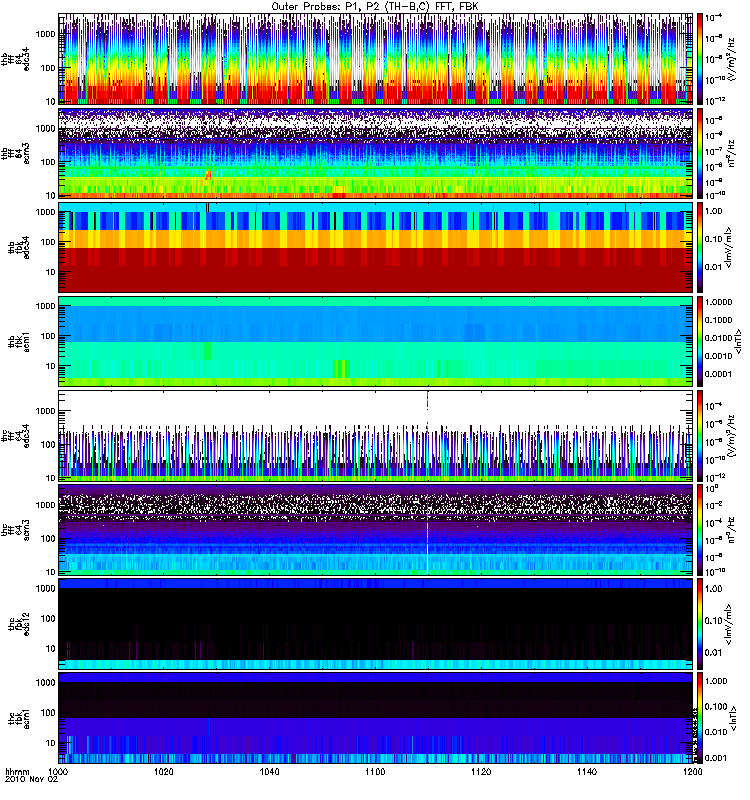Click the thb fff edc34 color bar

(x=700, y=59)
